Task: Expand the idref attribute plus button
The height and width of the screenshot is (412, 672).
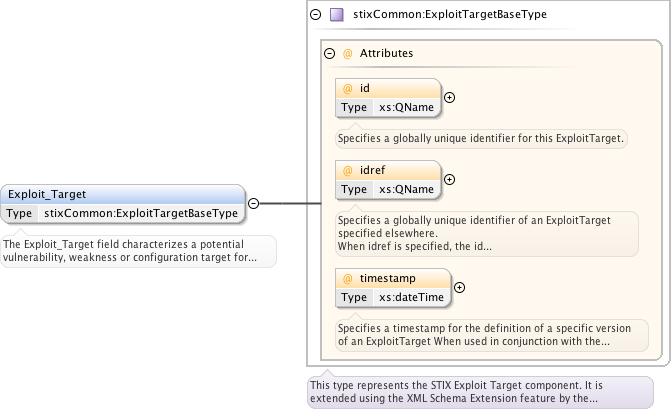Action: pos(449,180)
